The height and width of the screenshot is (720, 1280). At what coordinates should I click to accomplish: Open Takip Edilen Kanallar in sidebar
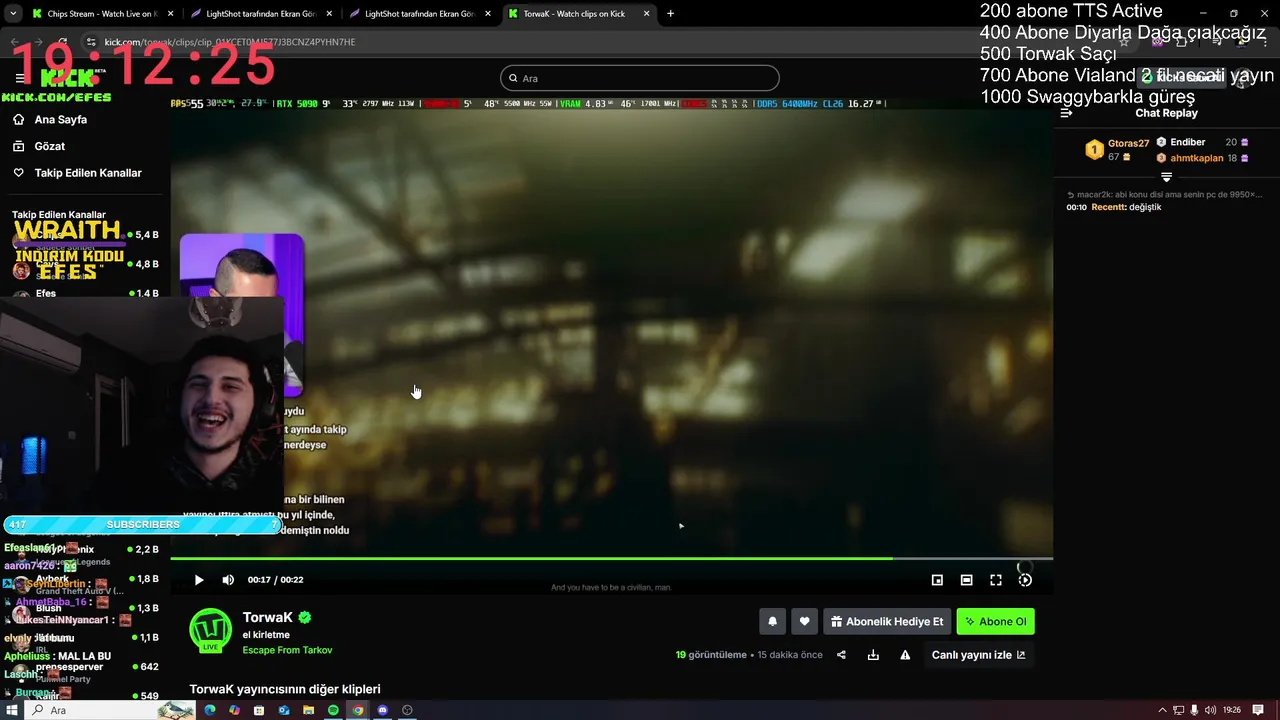click(x=88, y=173)
